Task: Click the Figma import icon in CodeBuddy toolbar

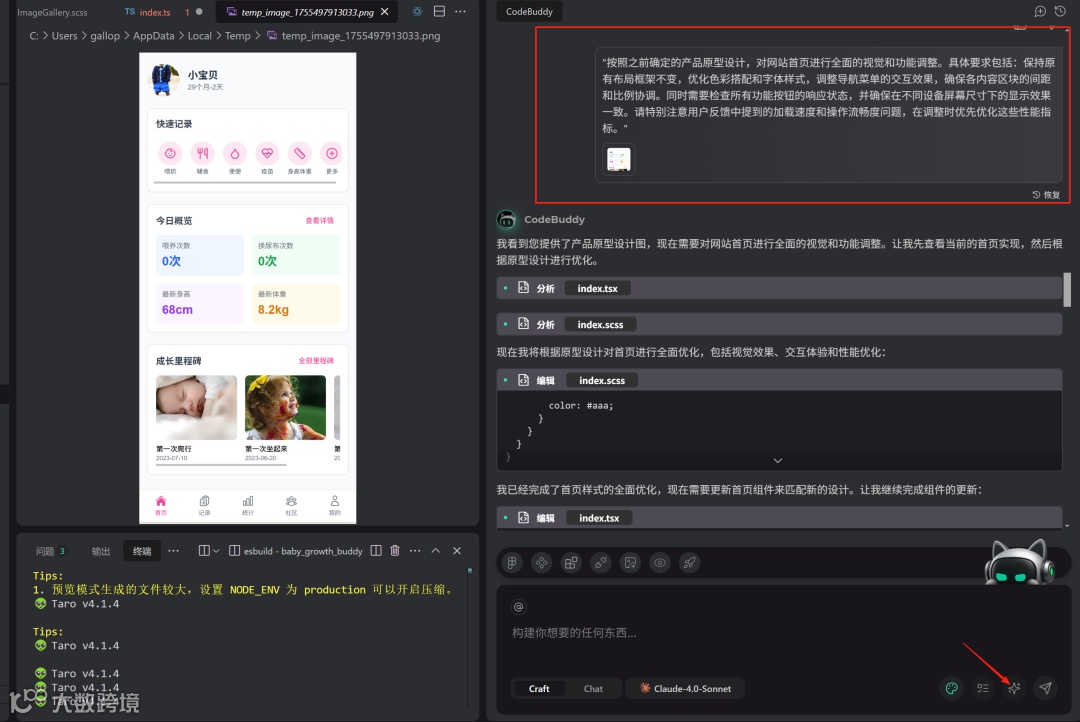Action: pyautogui.click(x=512, y=563)
